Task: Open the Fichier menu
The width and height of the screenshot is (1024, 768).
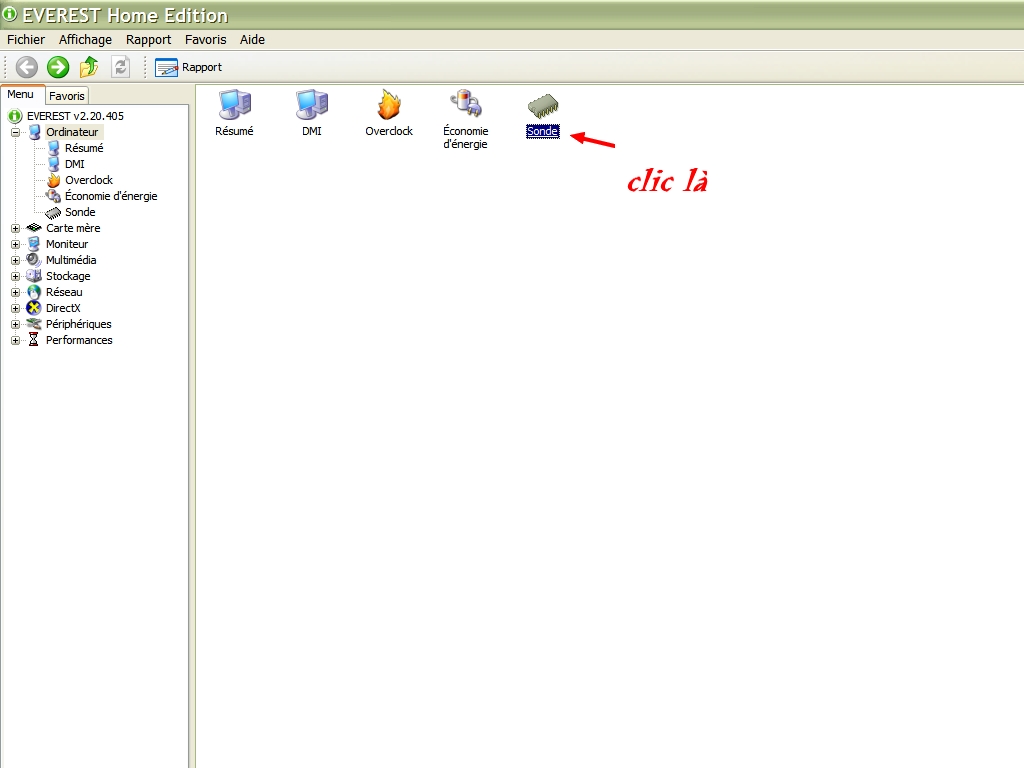Action: pos(26,40)
